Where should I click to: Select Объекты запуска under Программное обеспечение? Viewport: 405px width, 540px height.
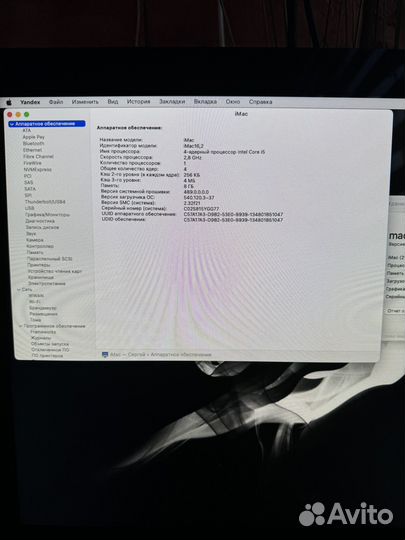coord(50,344)
